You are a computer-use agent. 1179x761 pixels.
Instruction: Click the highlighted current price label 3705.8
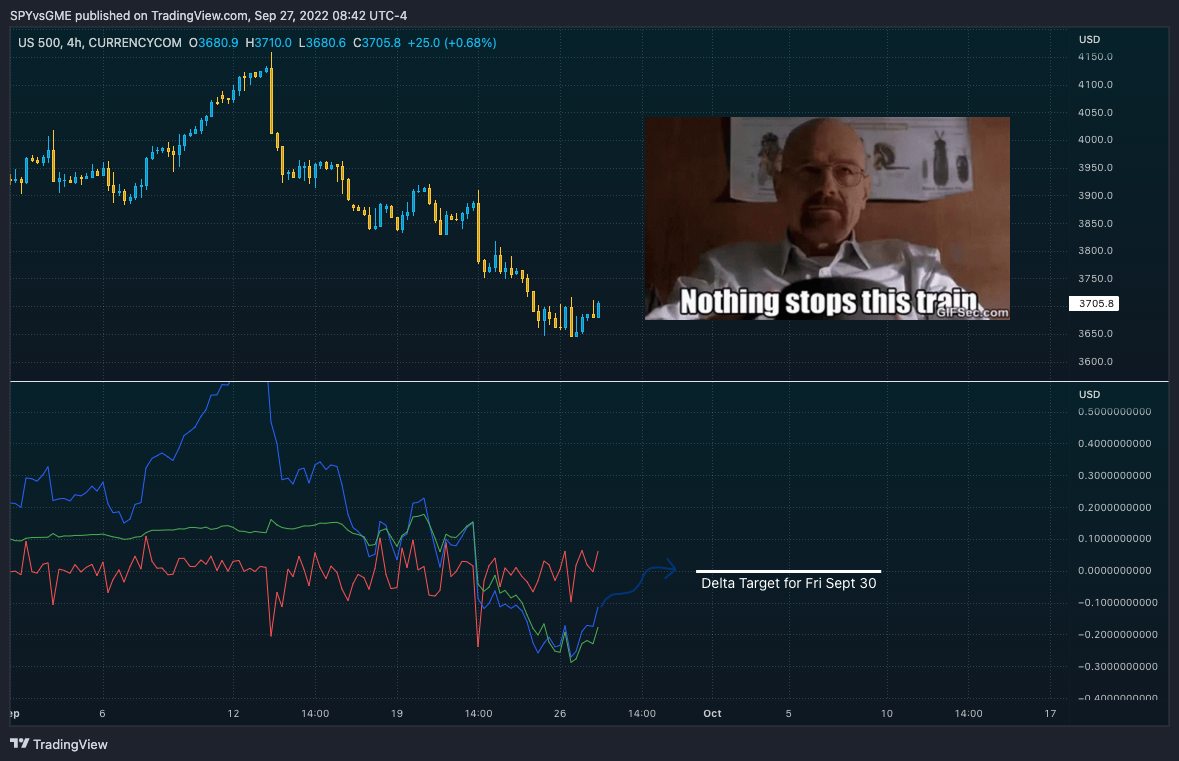(x=1094, y=304)
